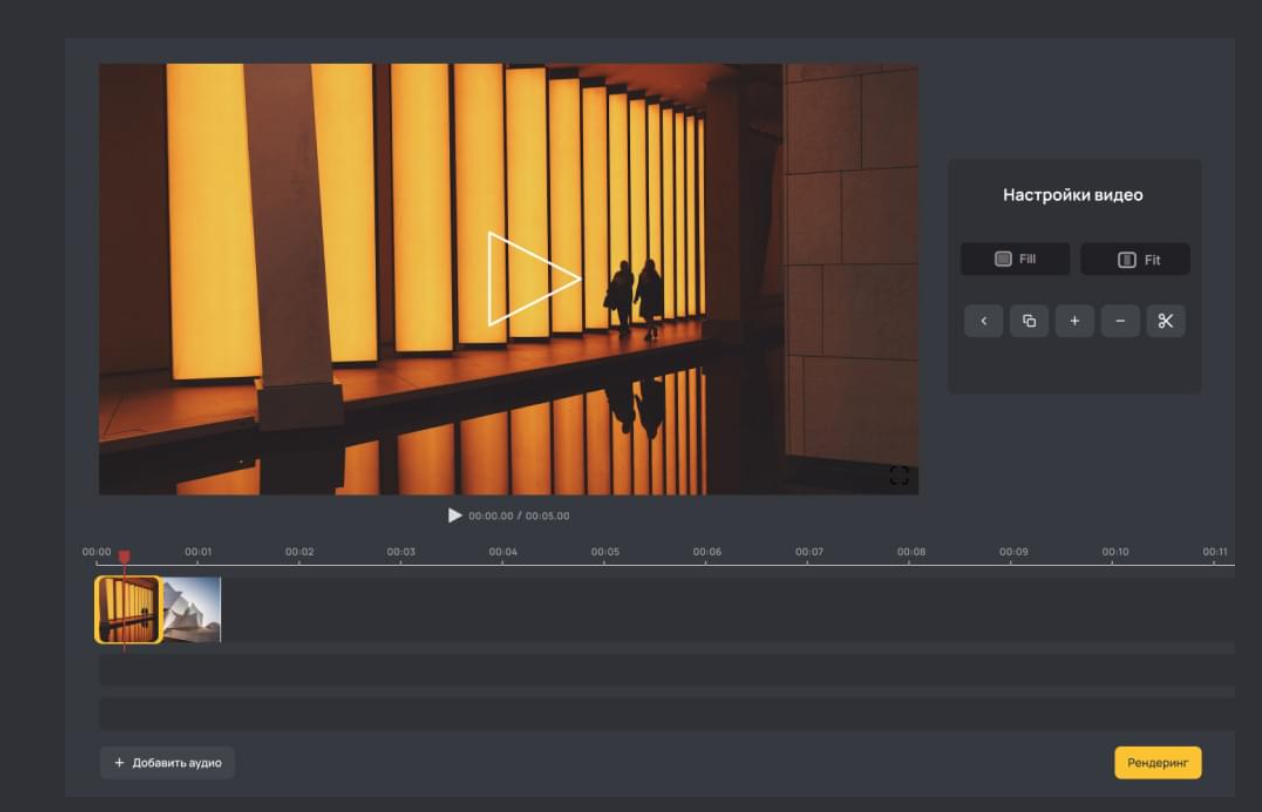The height and width of the screenshot is (812, 1262).
Task: Click the left chevron back icon
Action: 983,321
